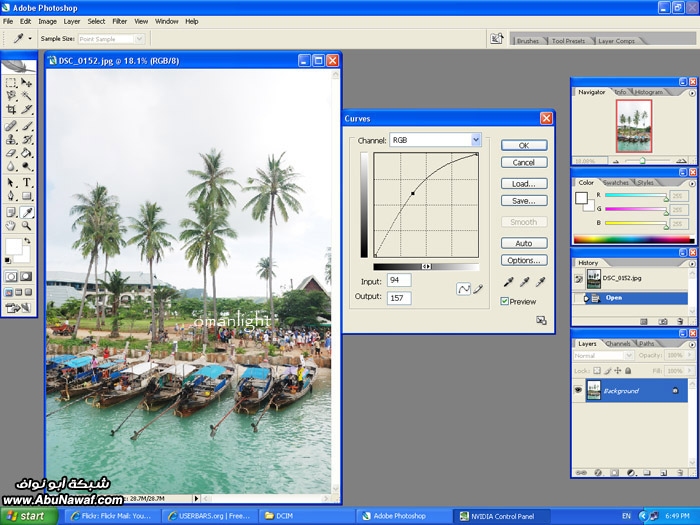Hide the Background layer using eye icon
This screenshot has width=700, height=525.
coord(579,390)
